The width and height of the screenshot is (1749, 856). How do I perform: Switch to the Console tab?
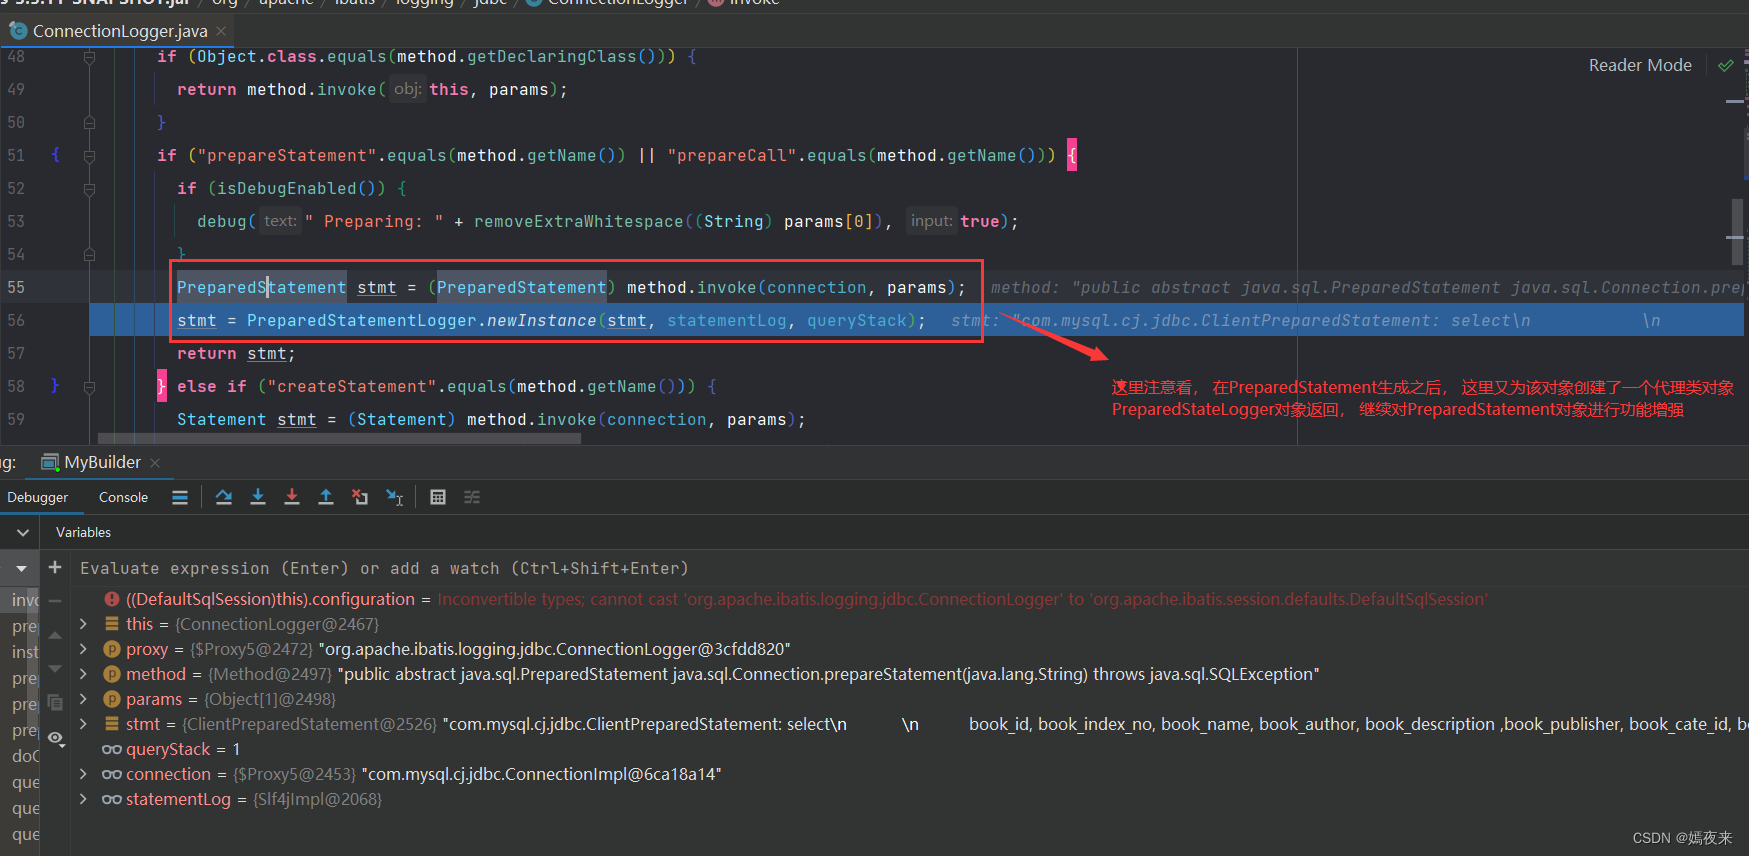[x=123, y=497]
